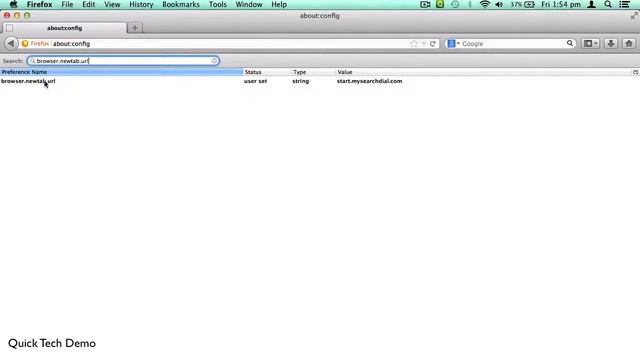Open the History menu
This screenshot has height=360, width=640.
141,4
